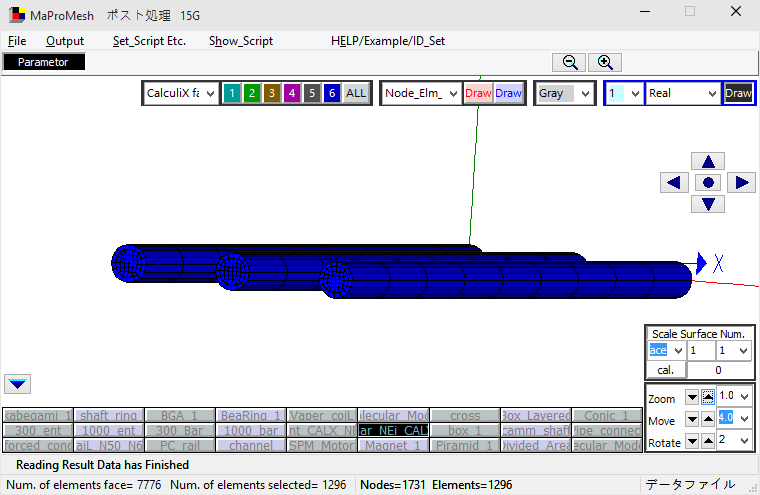Load the Piramid_1 example
This screenshot has height=495, width=760.
coord(465,445)
